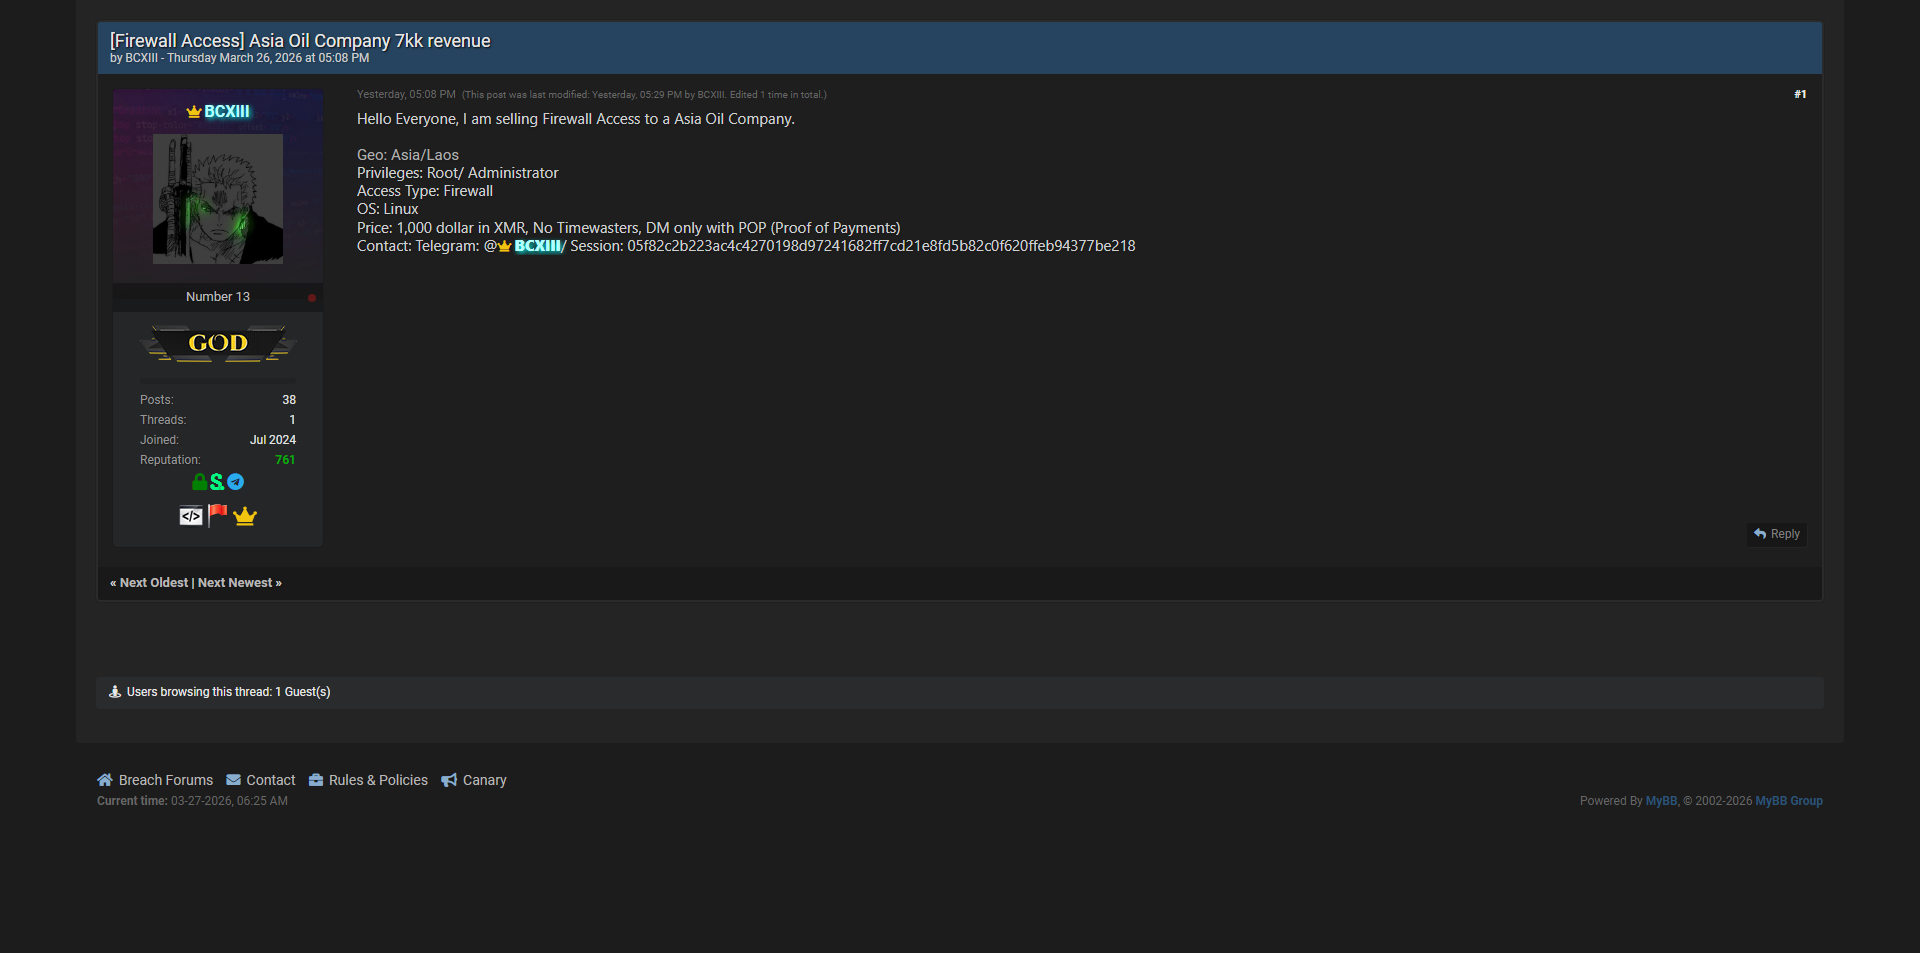Viewport: 1920px width, 953px height.
Task: Click the gold crown award icon
Action: (245, 516)
